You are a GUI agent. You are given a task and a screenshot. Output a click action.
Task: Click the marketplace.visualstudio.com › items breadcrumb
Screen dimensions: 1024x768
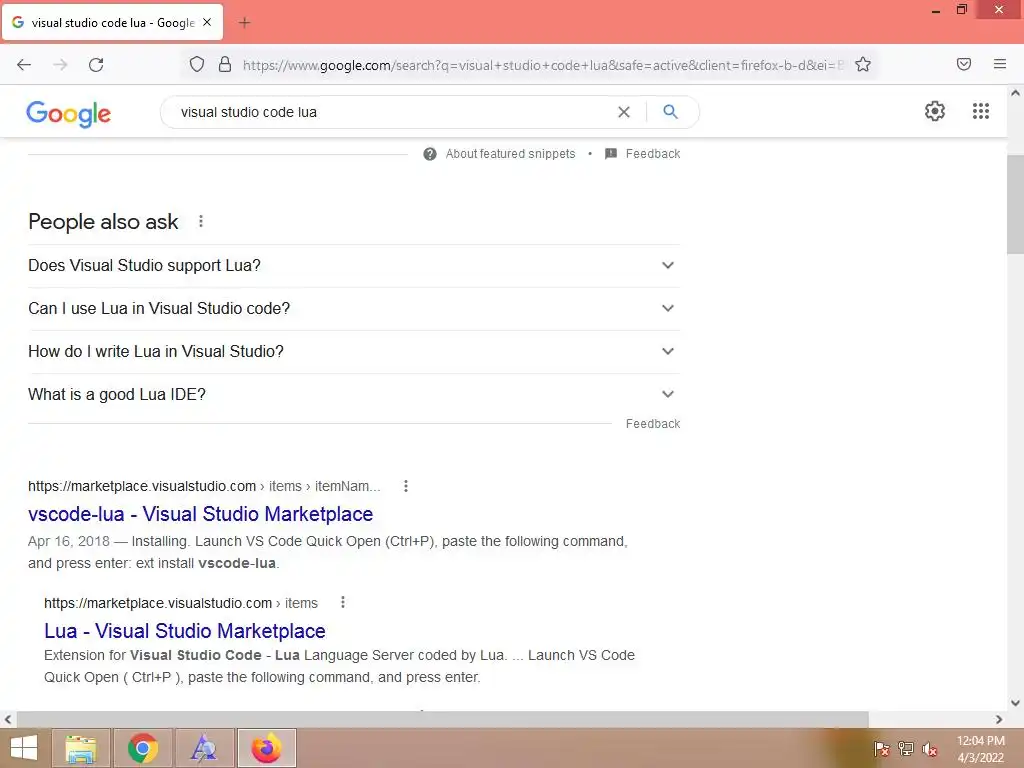(x=181, y=603)
